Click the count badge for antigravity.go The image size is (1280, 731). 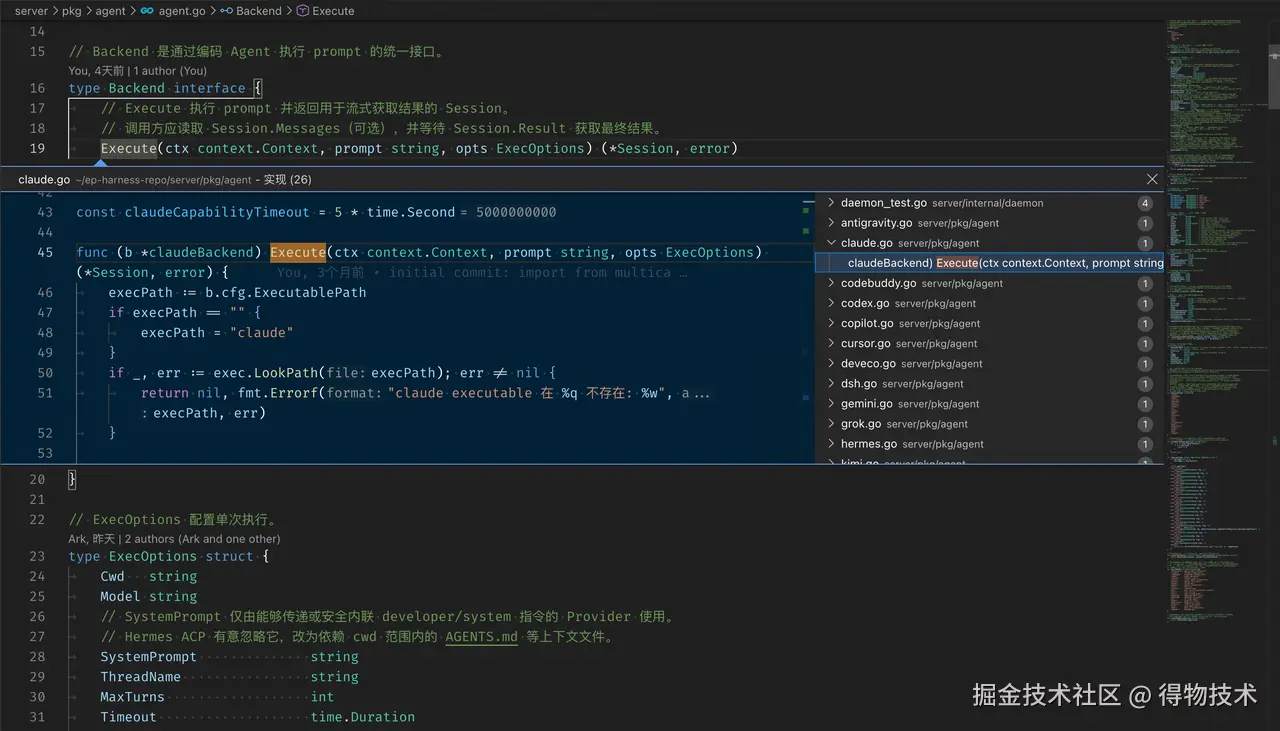tap(1145, 223)
